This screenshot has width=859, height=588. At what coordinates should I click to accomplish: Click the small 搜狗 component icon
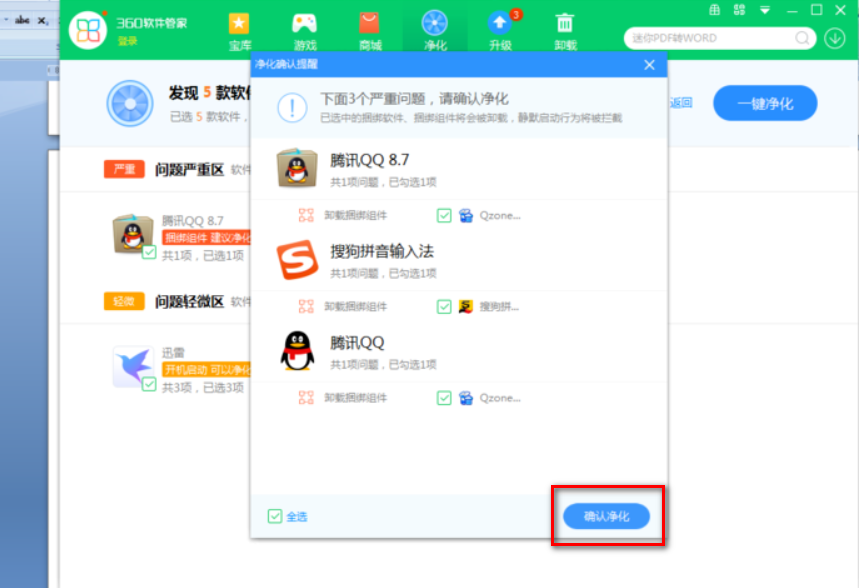pos(466,306)
